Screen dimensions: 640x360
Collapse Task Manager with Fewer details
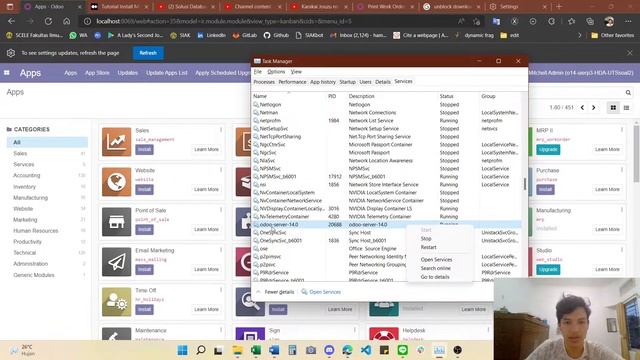(275, 292)
